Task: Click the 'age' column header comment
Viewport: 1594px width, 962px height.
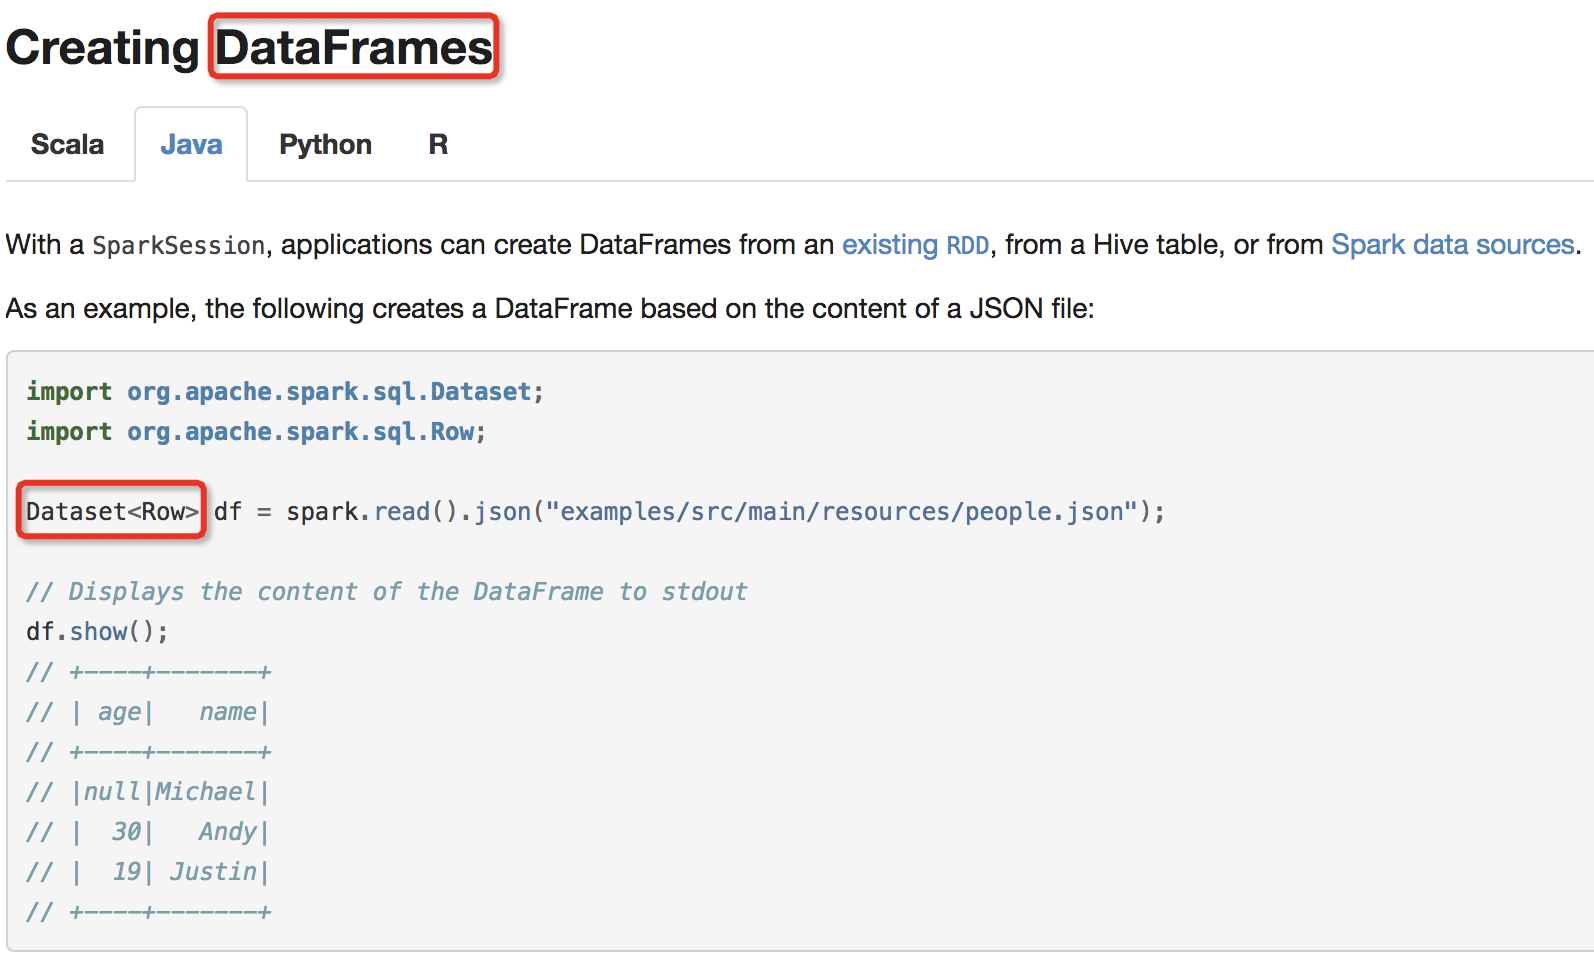Action: pos(119,712)
